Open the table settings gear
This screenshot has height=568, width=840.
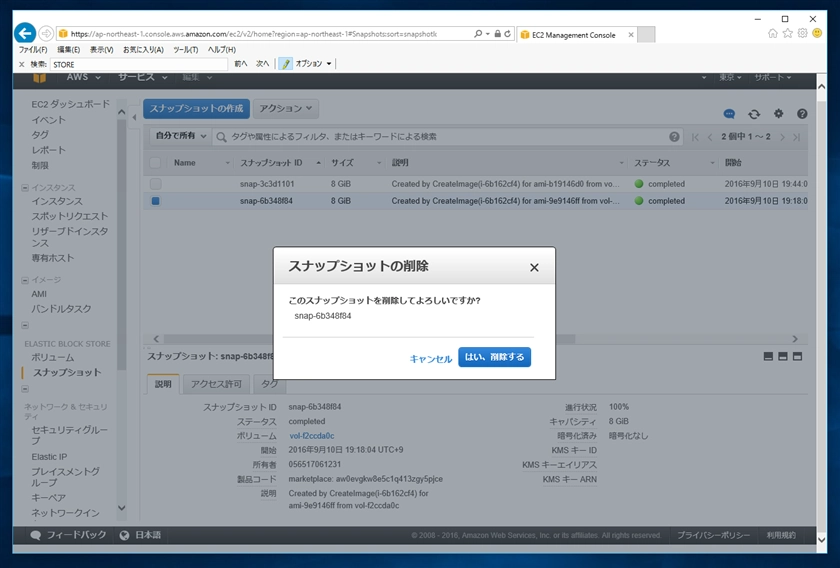[x=778, y=113]
